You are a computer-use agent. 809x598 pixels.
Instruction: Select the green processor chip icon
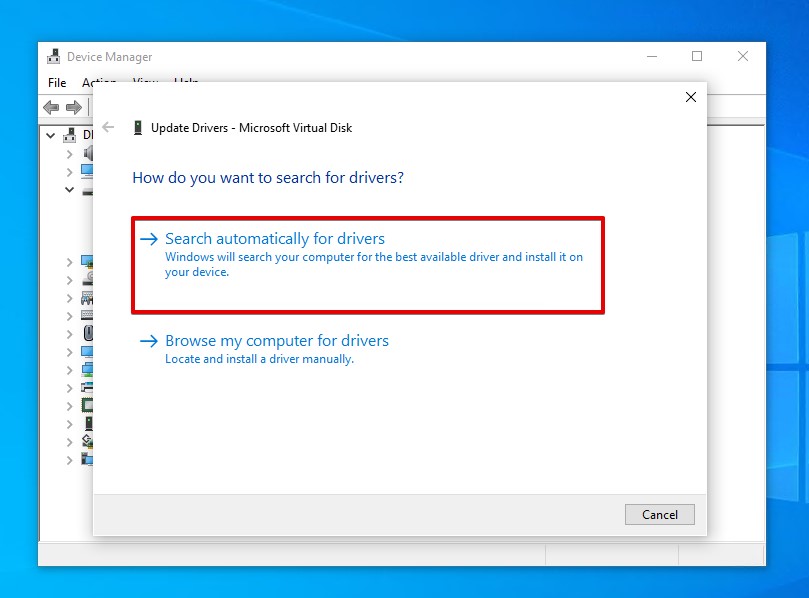point(88,405)
